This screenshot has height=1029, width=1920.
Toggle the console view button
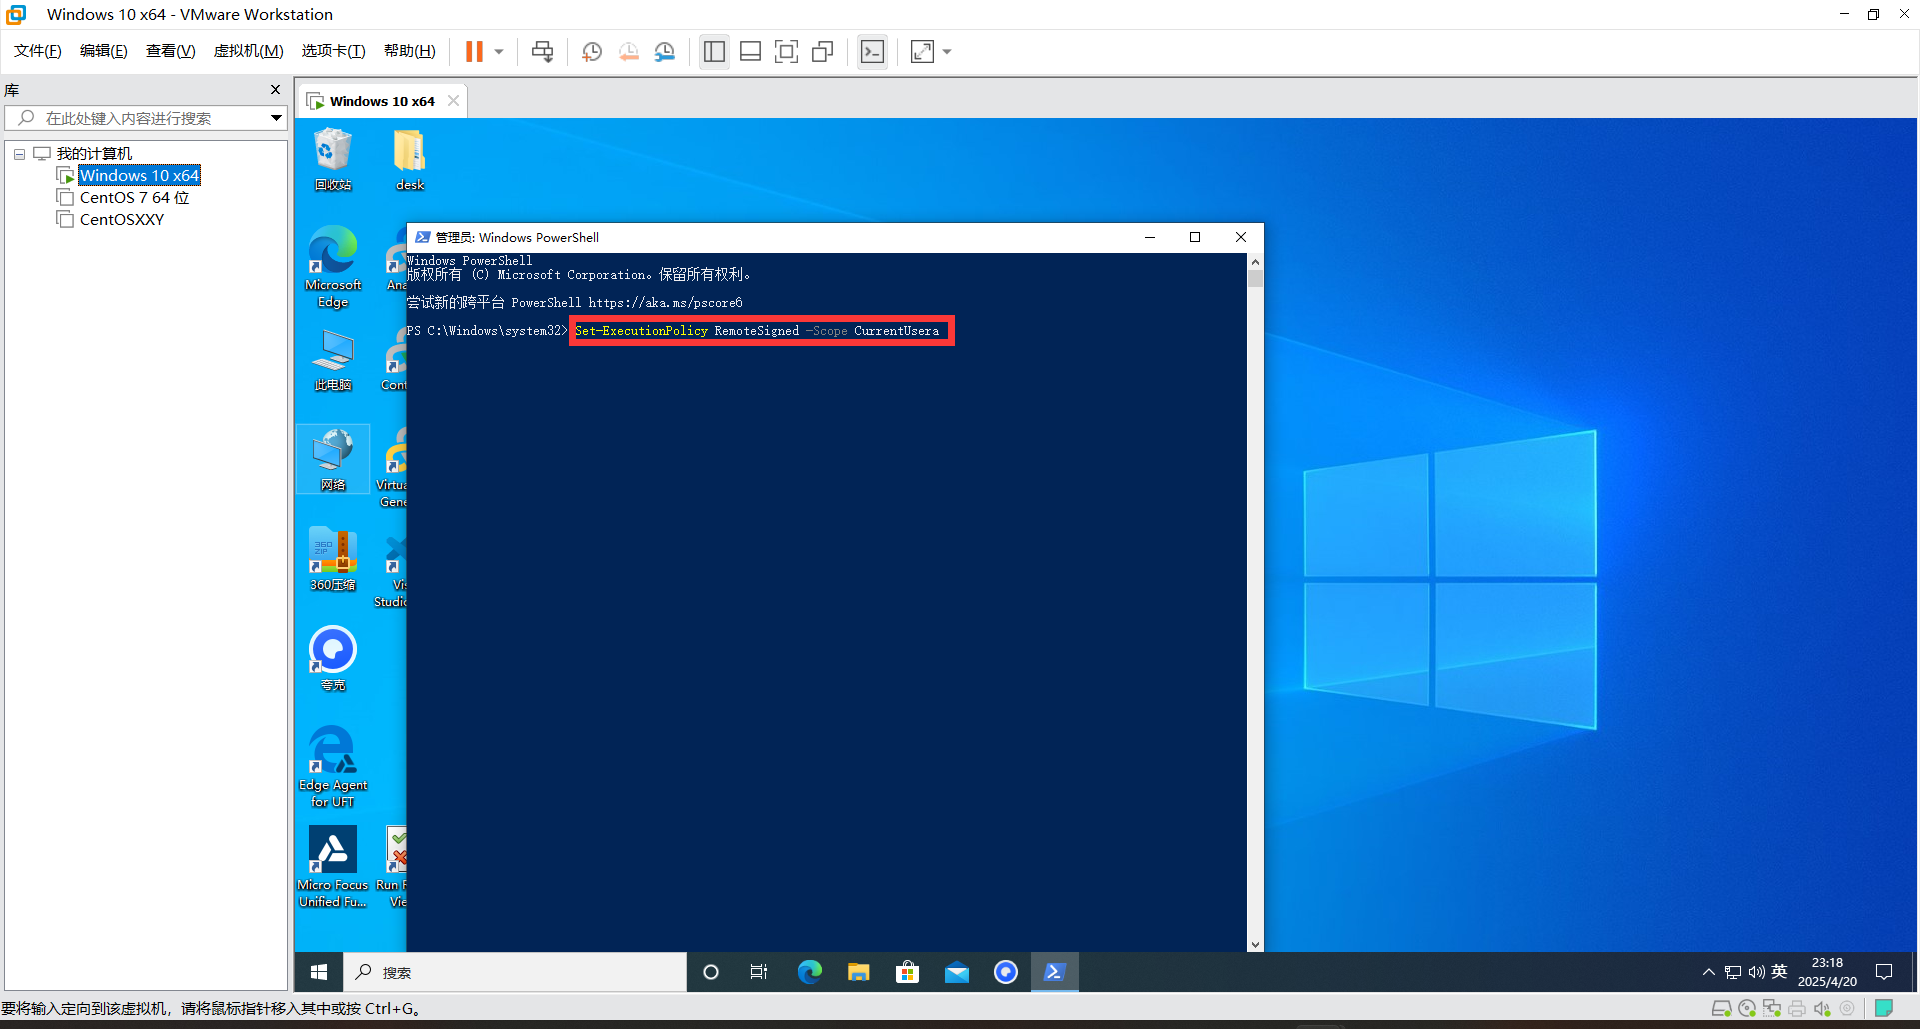872,51
